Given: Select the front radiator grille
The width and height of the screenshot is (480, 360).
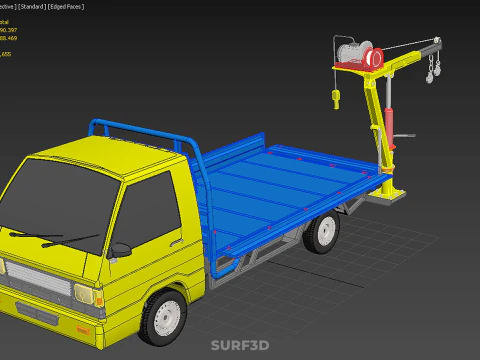Looking at the screenshot, I should (38, 278).
